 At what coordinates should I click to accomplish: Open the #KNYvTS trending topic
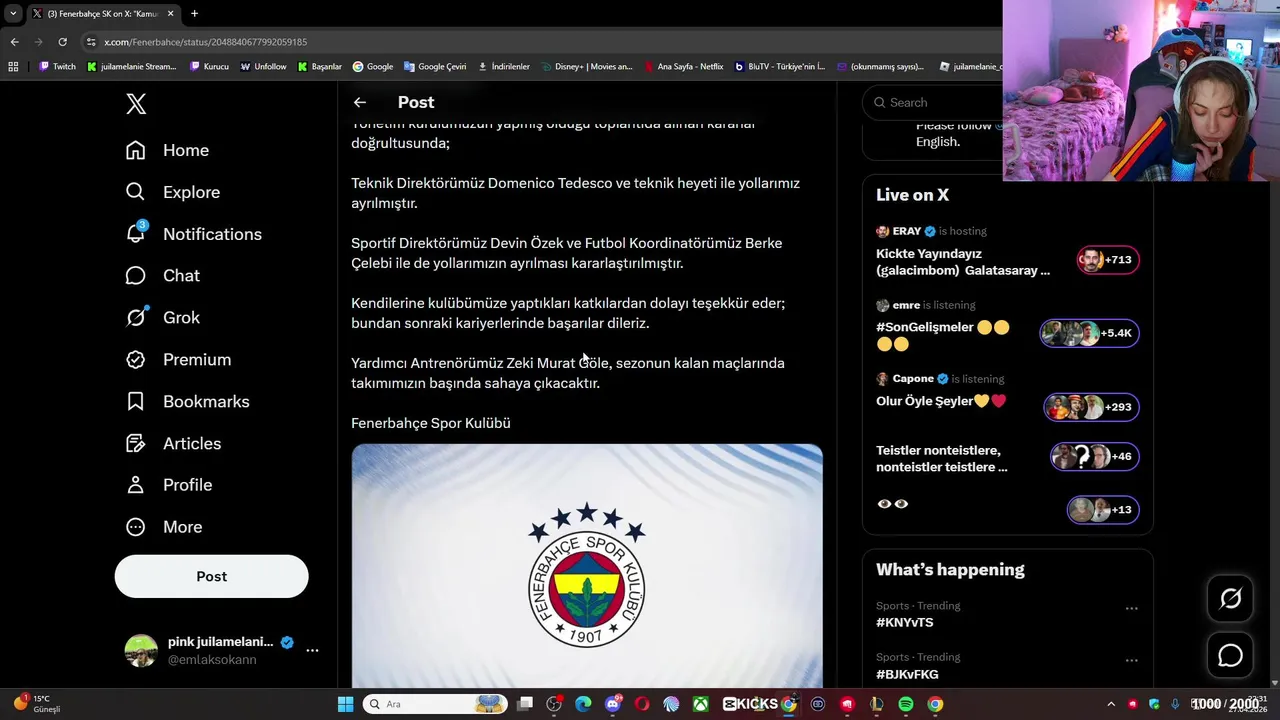(905, 622)
